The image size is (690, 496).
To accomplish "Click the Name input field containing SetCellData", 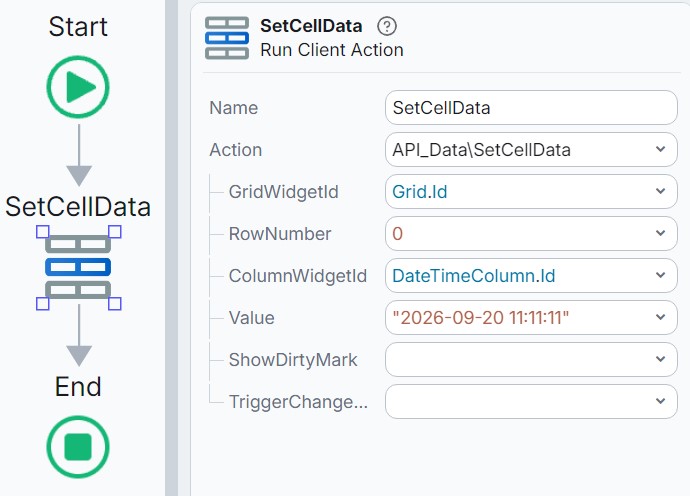I will tap(531, 108).
